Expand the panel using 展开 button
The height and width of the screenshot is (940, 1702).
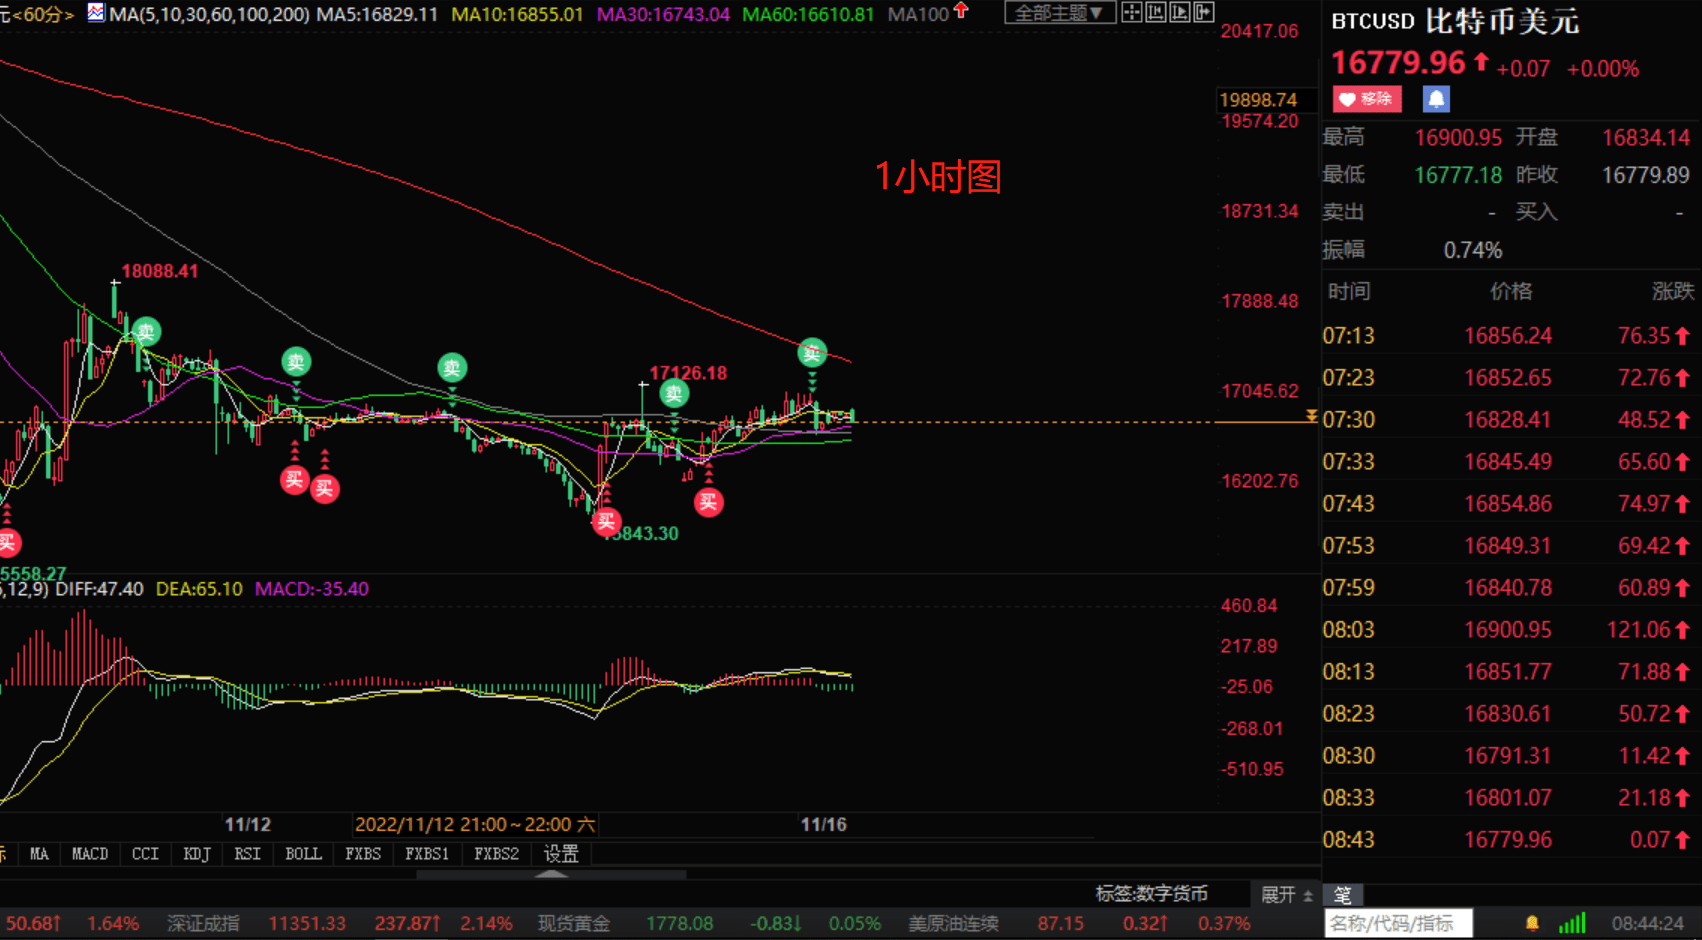click(x=1286, y=894)
